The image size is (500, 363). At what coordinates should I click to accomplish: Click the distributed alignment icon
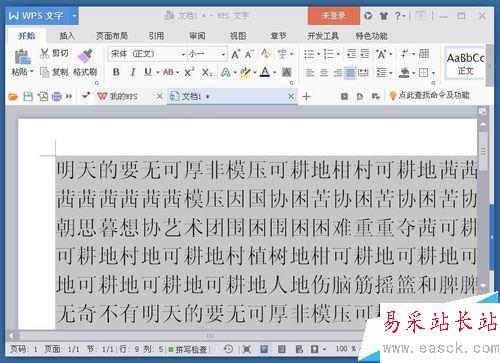[x=363, y=72]
